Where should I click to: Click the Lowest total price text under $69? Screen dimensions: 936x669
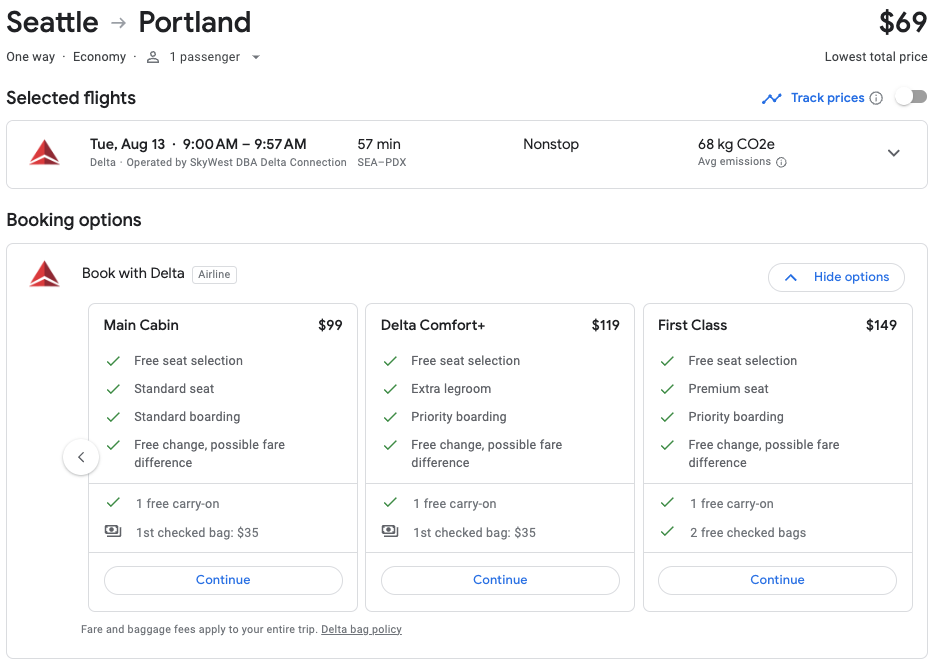[876, 56]
